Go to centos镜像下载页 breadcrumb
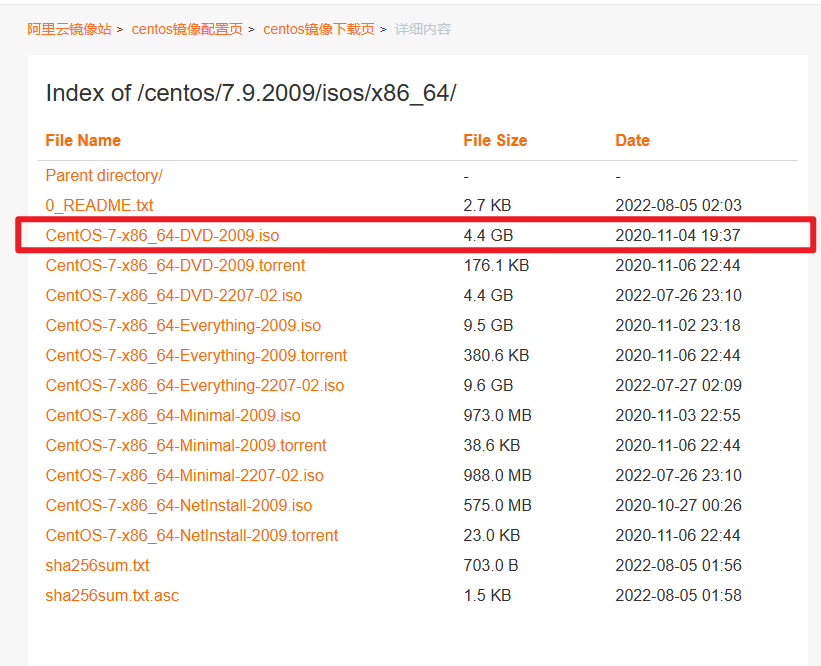This screenshot has height=666, width=821. coord(319,29)
